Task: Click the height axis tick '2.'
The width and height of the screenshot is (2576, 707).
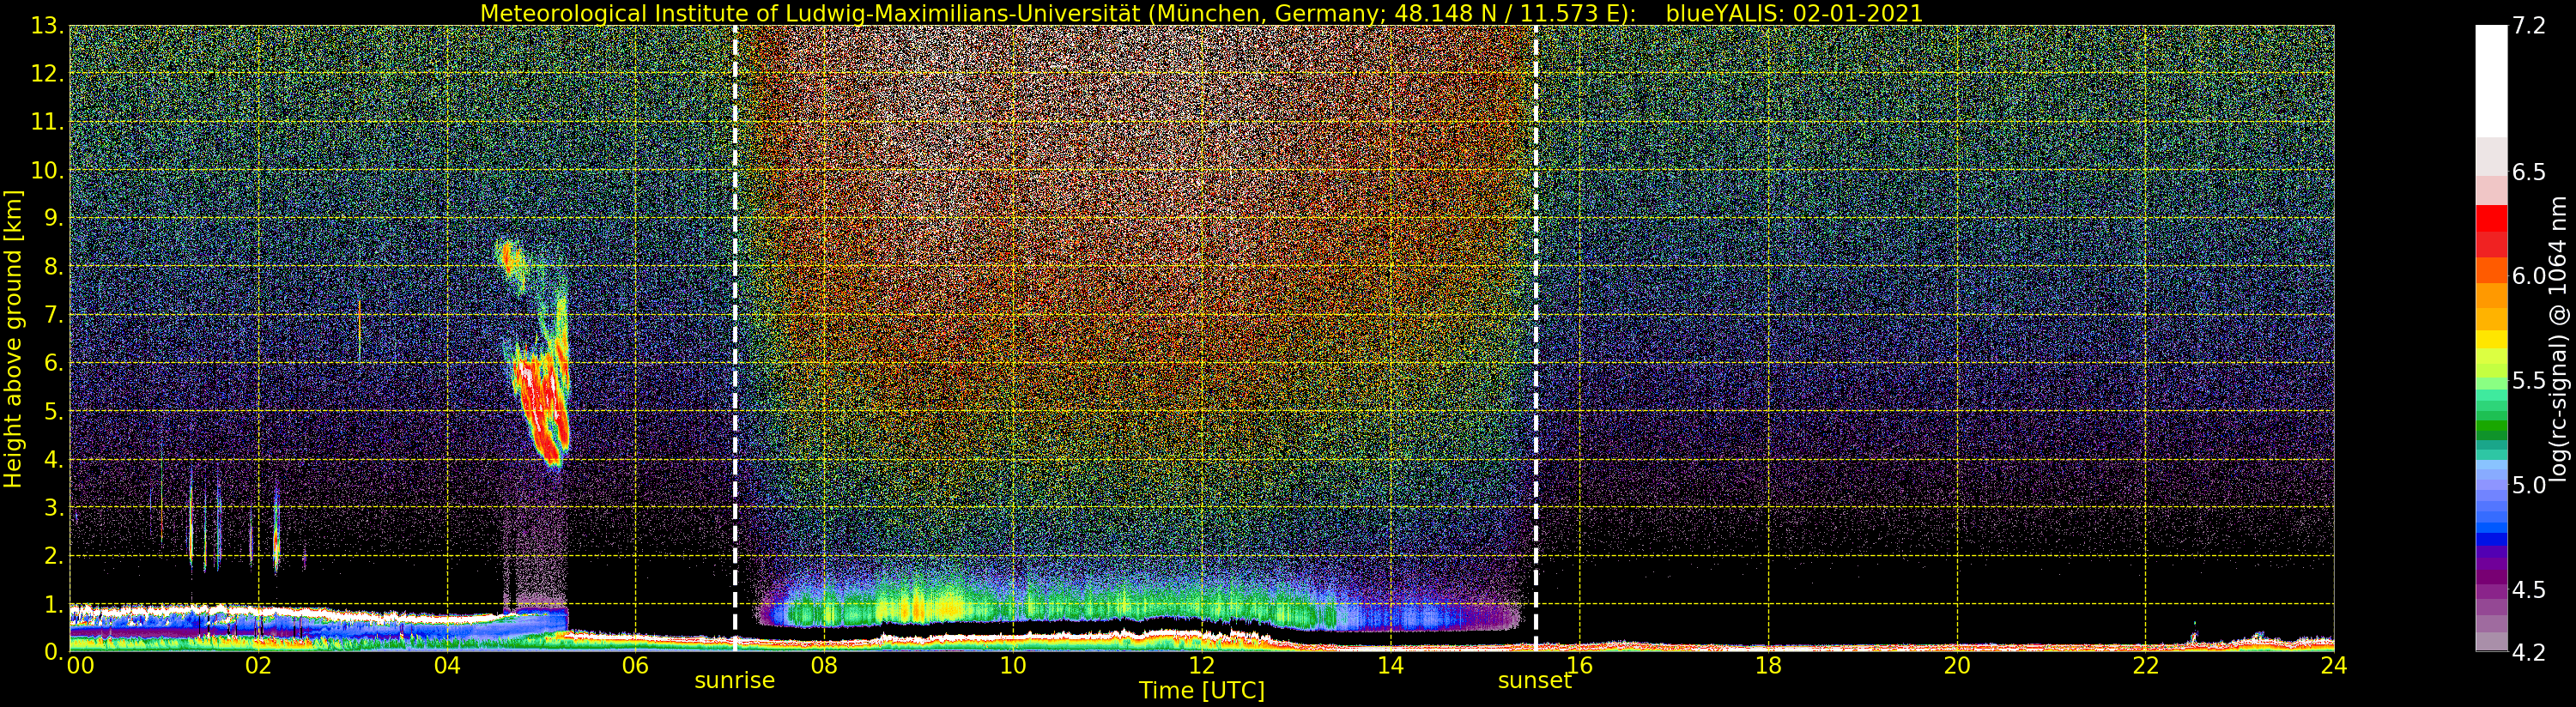Action: (x=53, y=556)
